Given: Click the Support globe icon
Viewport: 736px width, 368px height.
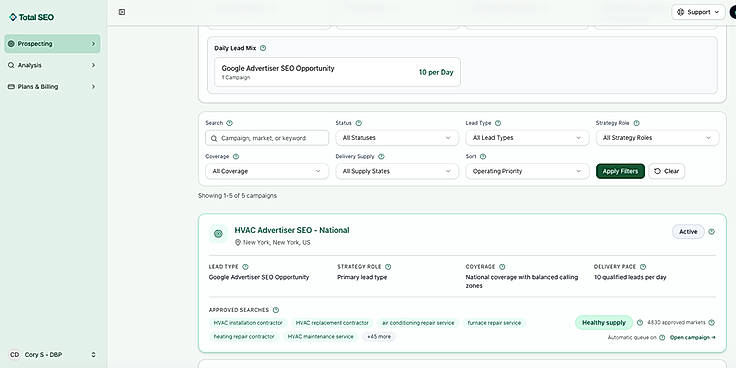Looking at the screenshot, I should (681, 12).
